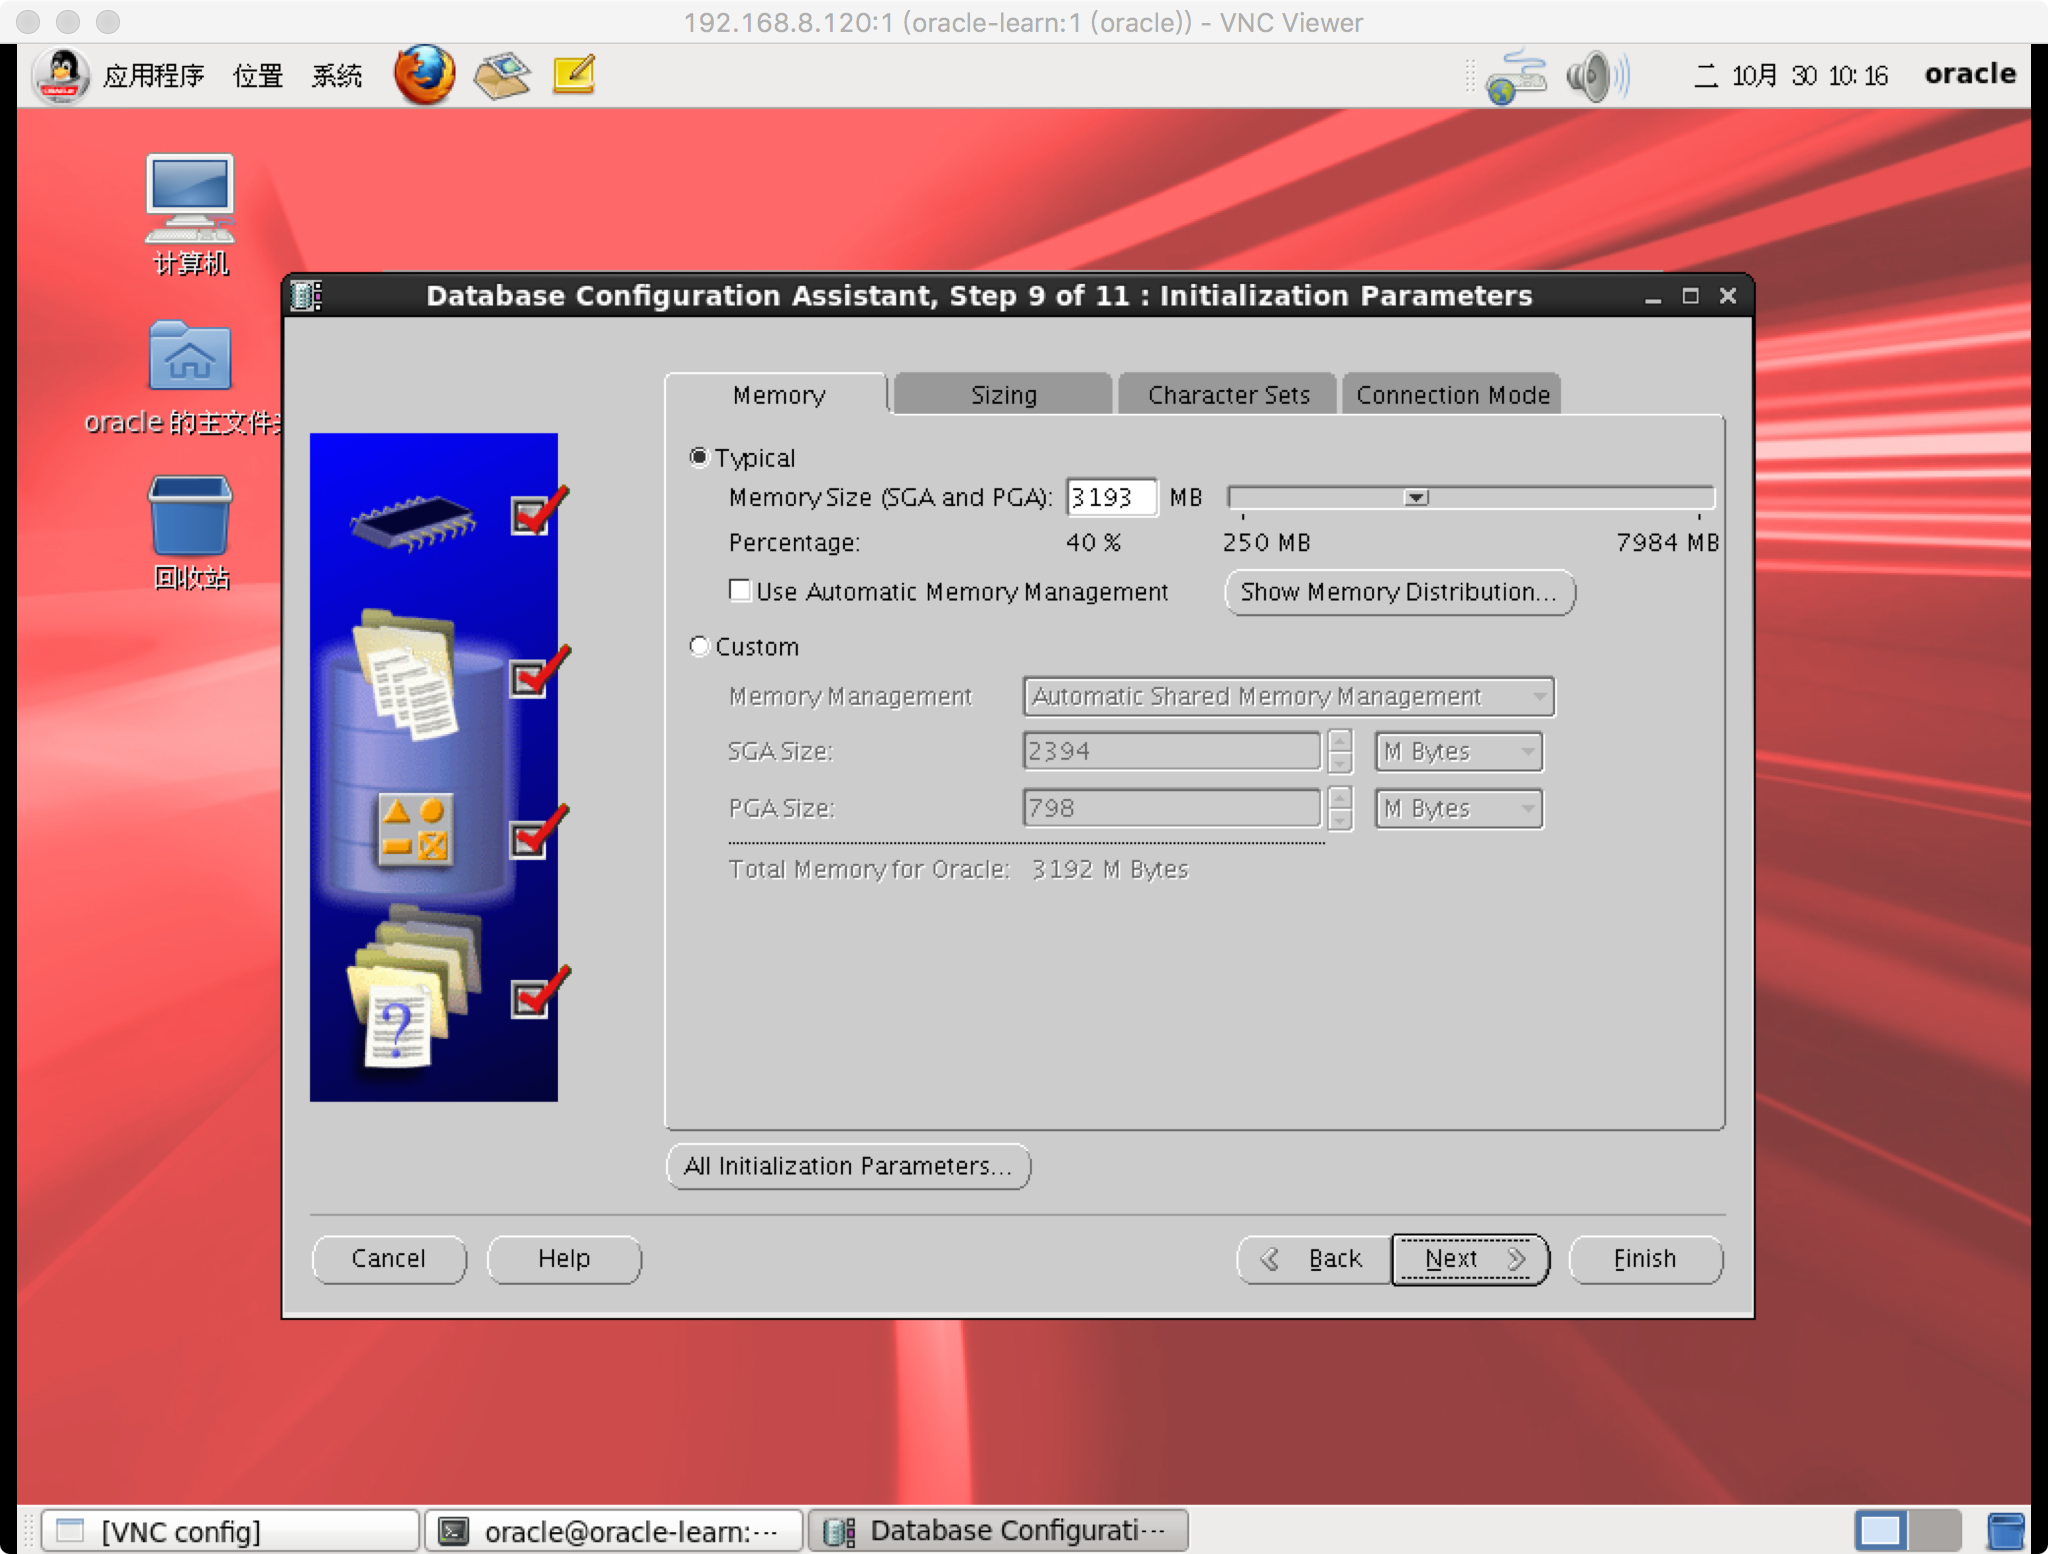This screenshot has width=2048, height=1554.
Task: Open the mail application icon in the top panel
Action: tap(502, 75)
